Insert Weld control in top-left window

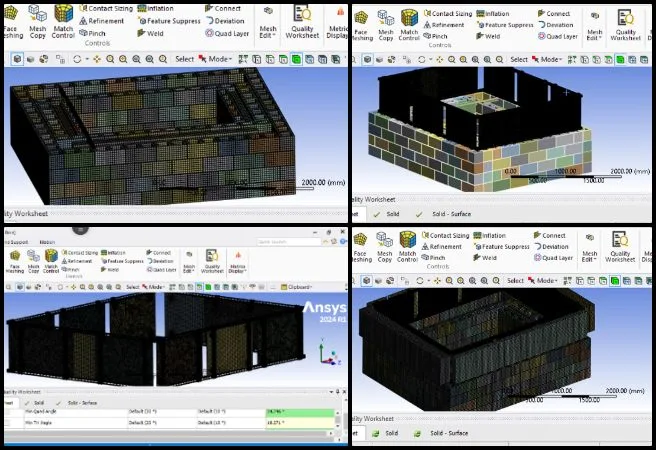click(151, 33)
